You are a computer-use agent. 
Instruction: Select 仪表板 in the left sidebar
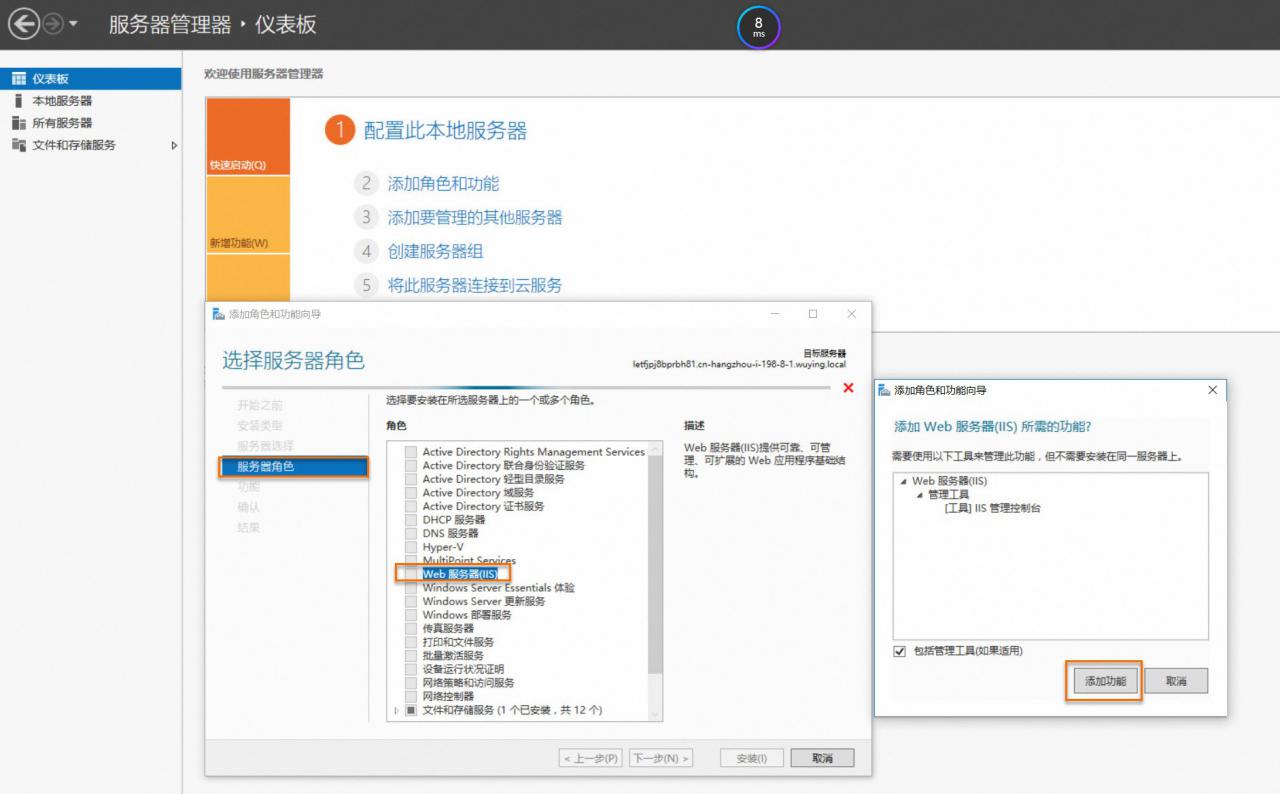[x=91, y=79]
